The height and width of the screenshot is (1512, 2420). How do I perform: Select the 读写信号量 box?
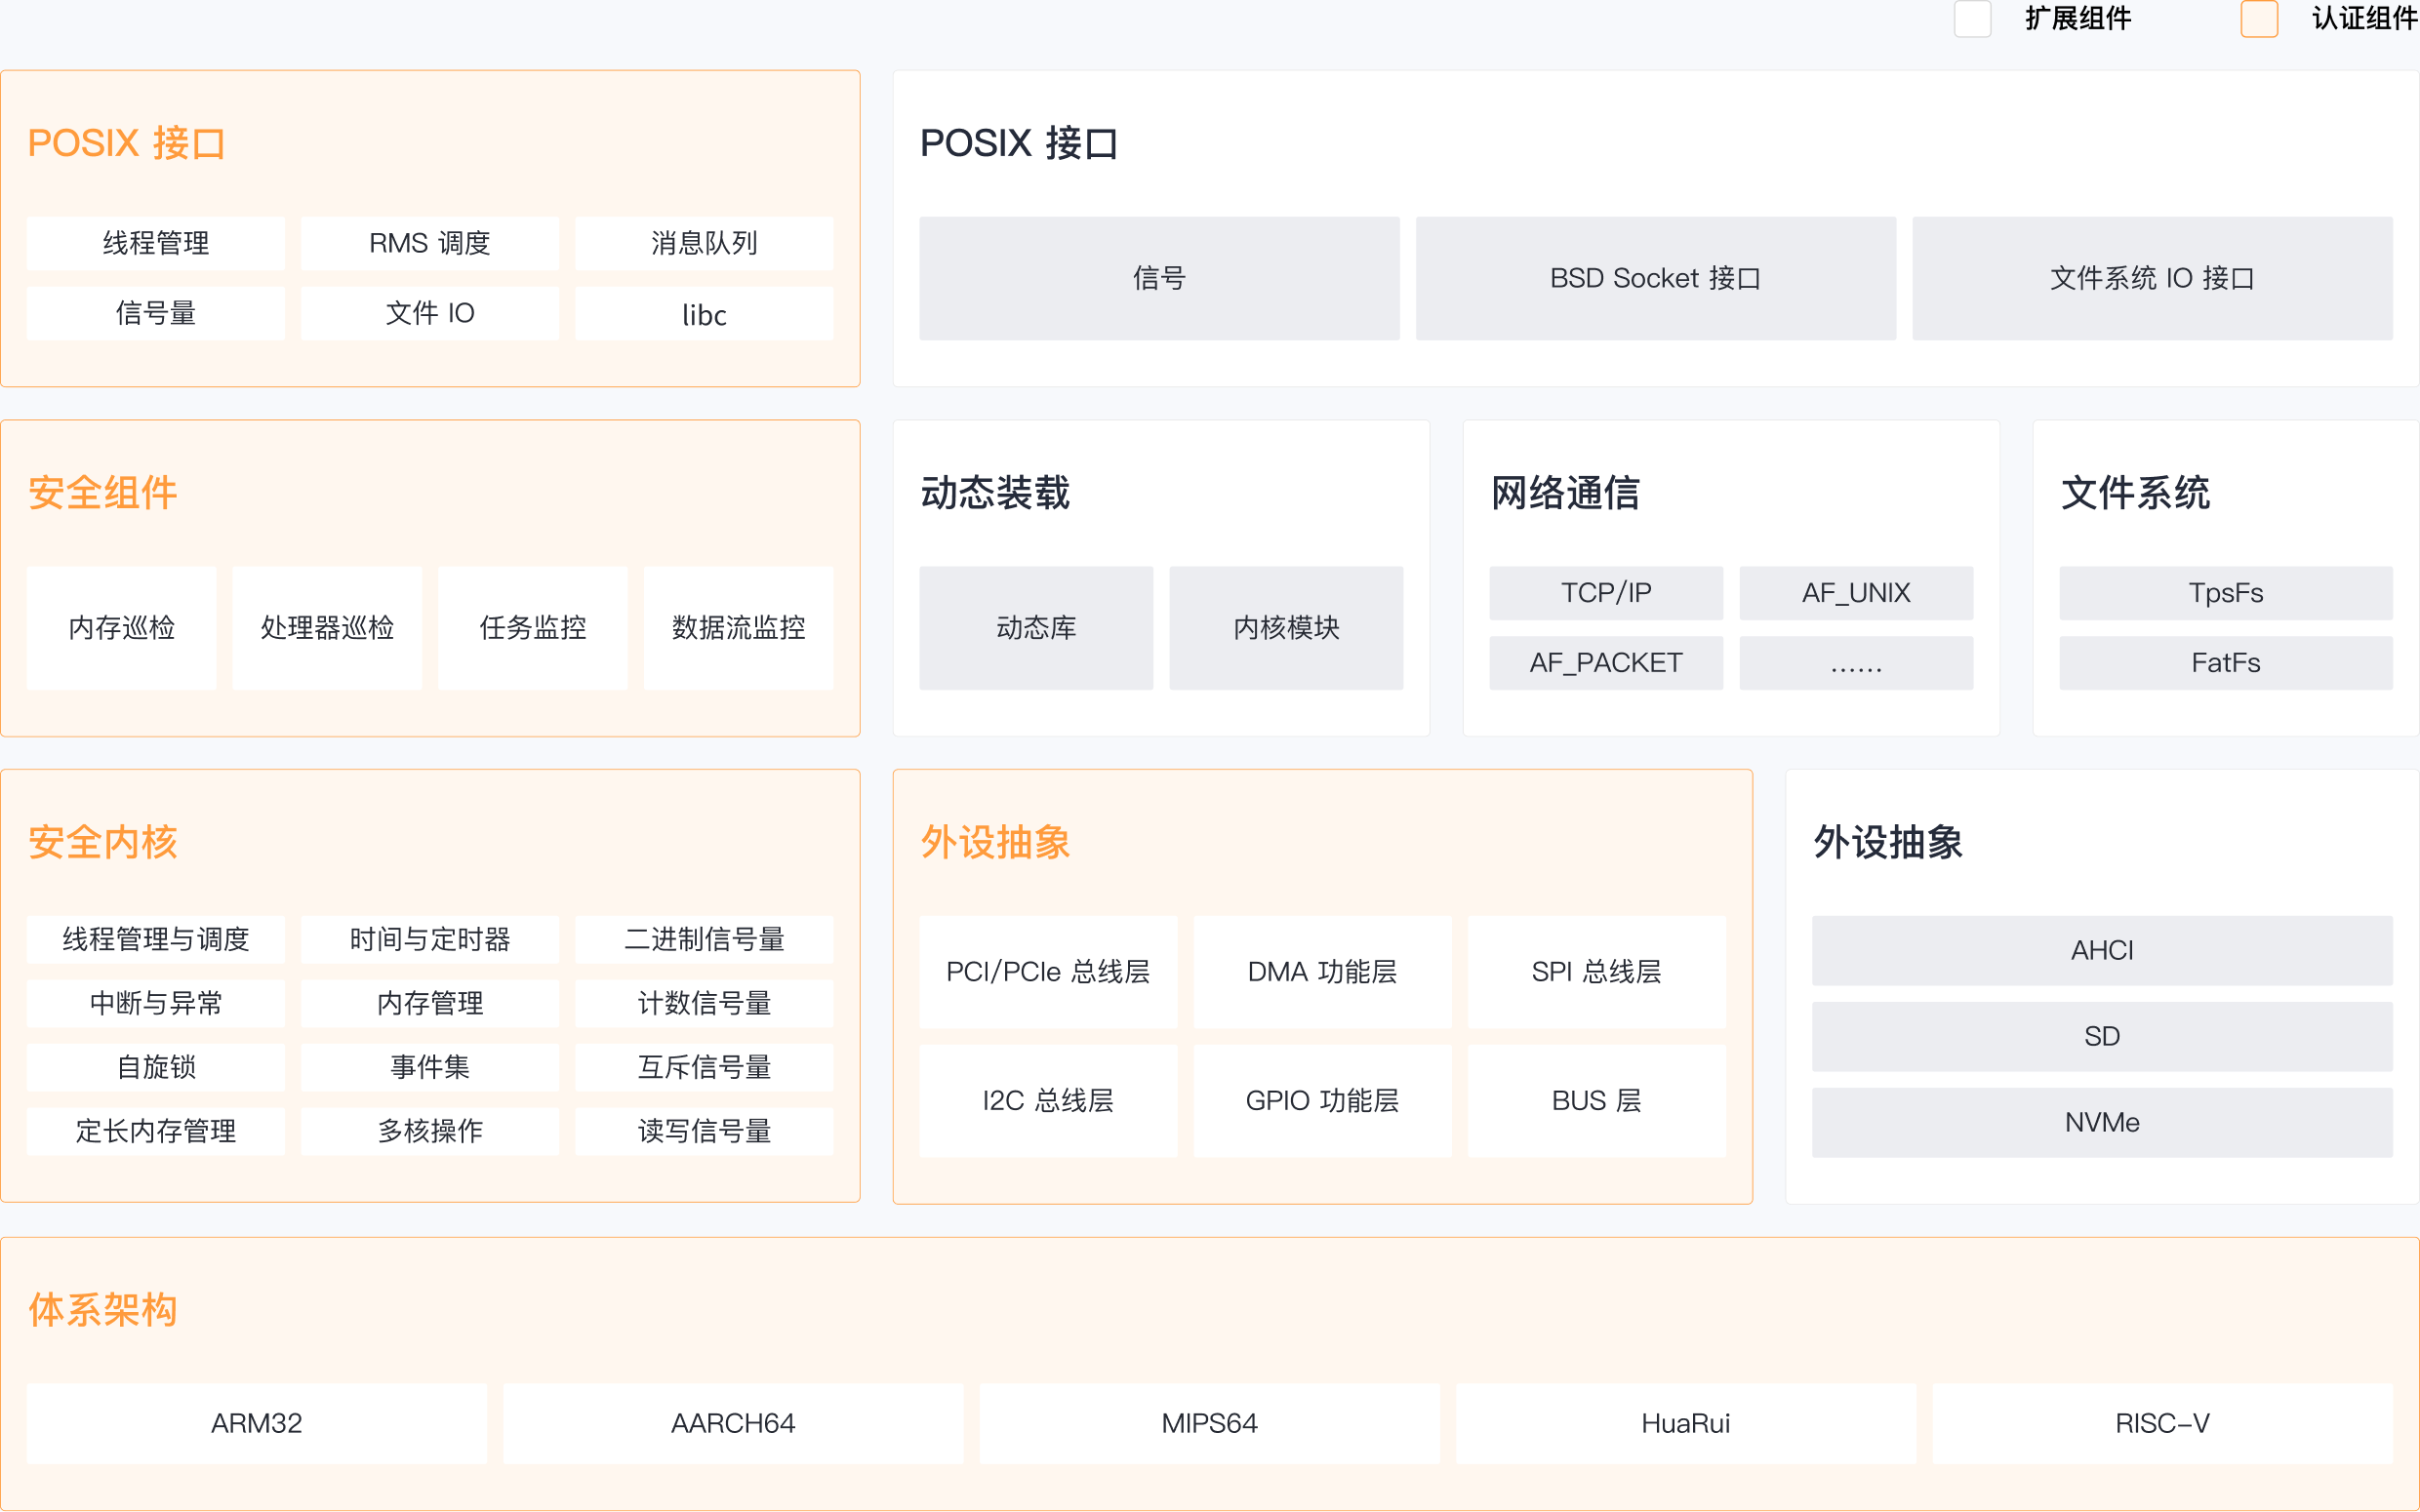click(704, 1131)
